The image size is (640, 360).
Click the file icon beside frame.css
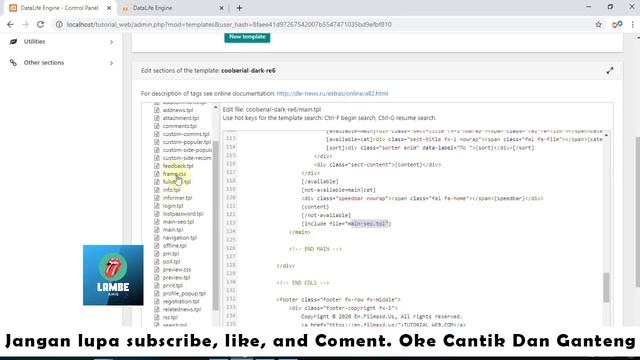click(157, 174)
